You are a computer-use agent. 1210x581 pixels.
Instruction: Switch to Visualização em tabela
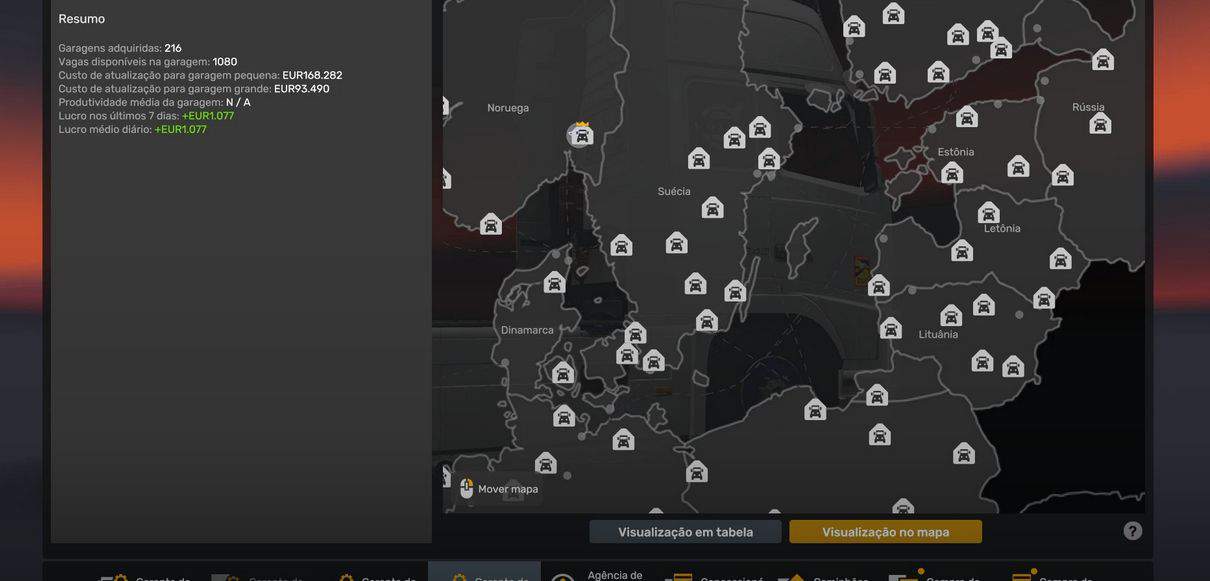pos(685,532)
